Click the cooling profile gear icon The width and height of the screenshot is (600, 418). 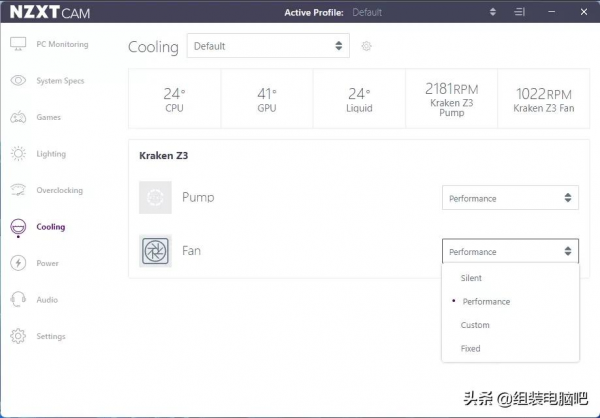pyautogui.click(x=366, y=46)
